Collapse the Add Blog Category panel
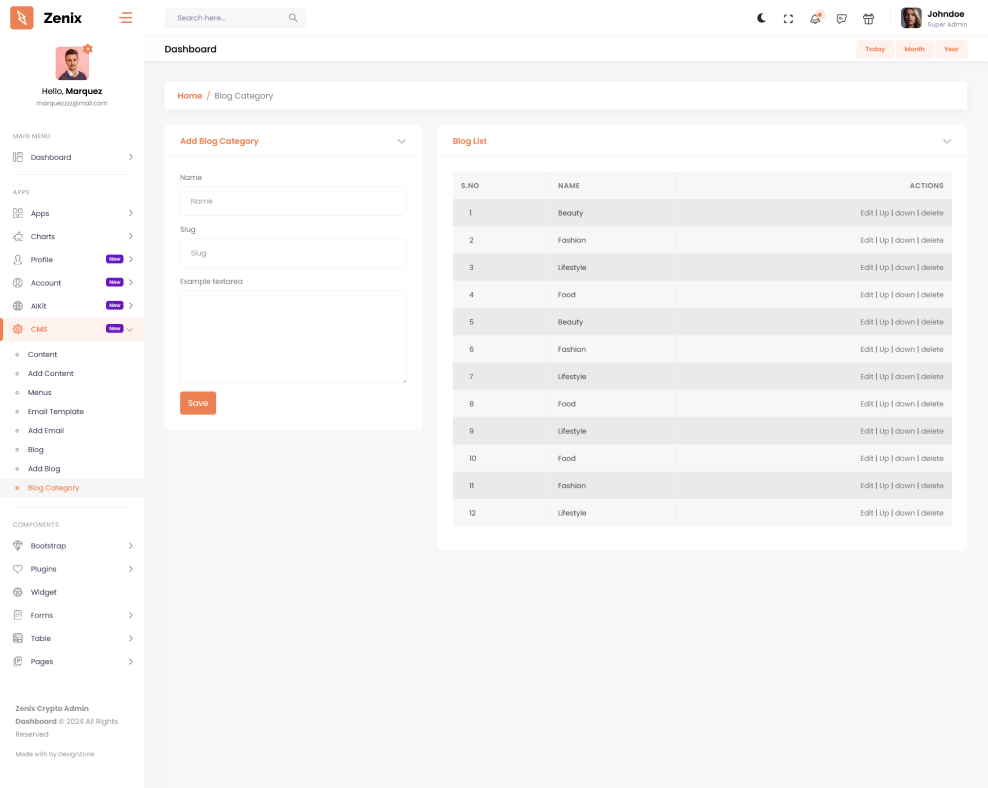Viewport: 988px width, 788px height. pos(401,141)
